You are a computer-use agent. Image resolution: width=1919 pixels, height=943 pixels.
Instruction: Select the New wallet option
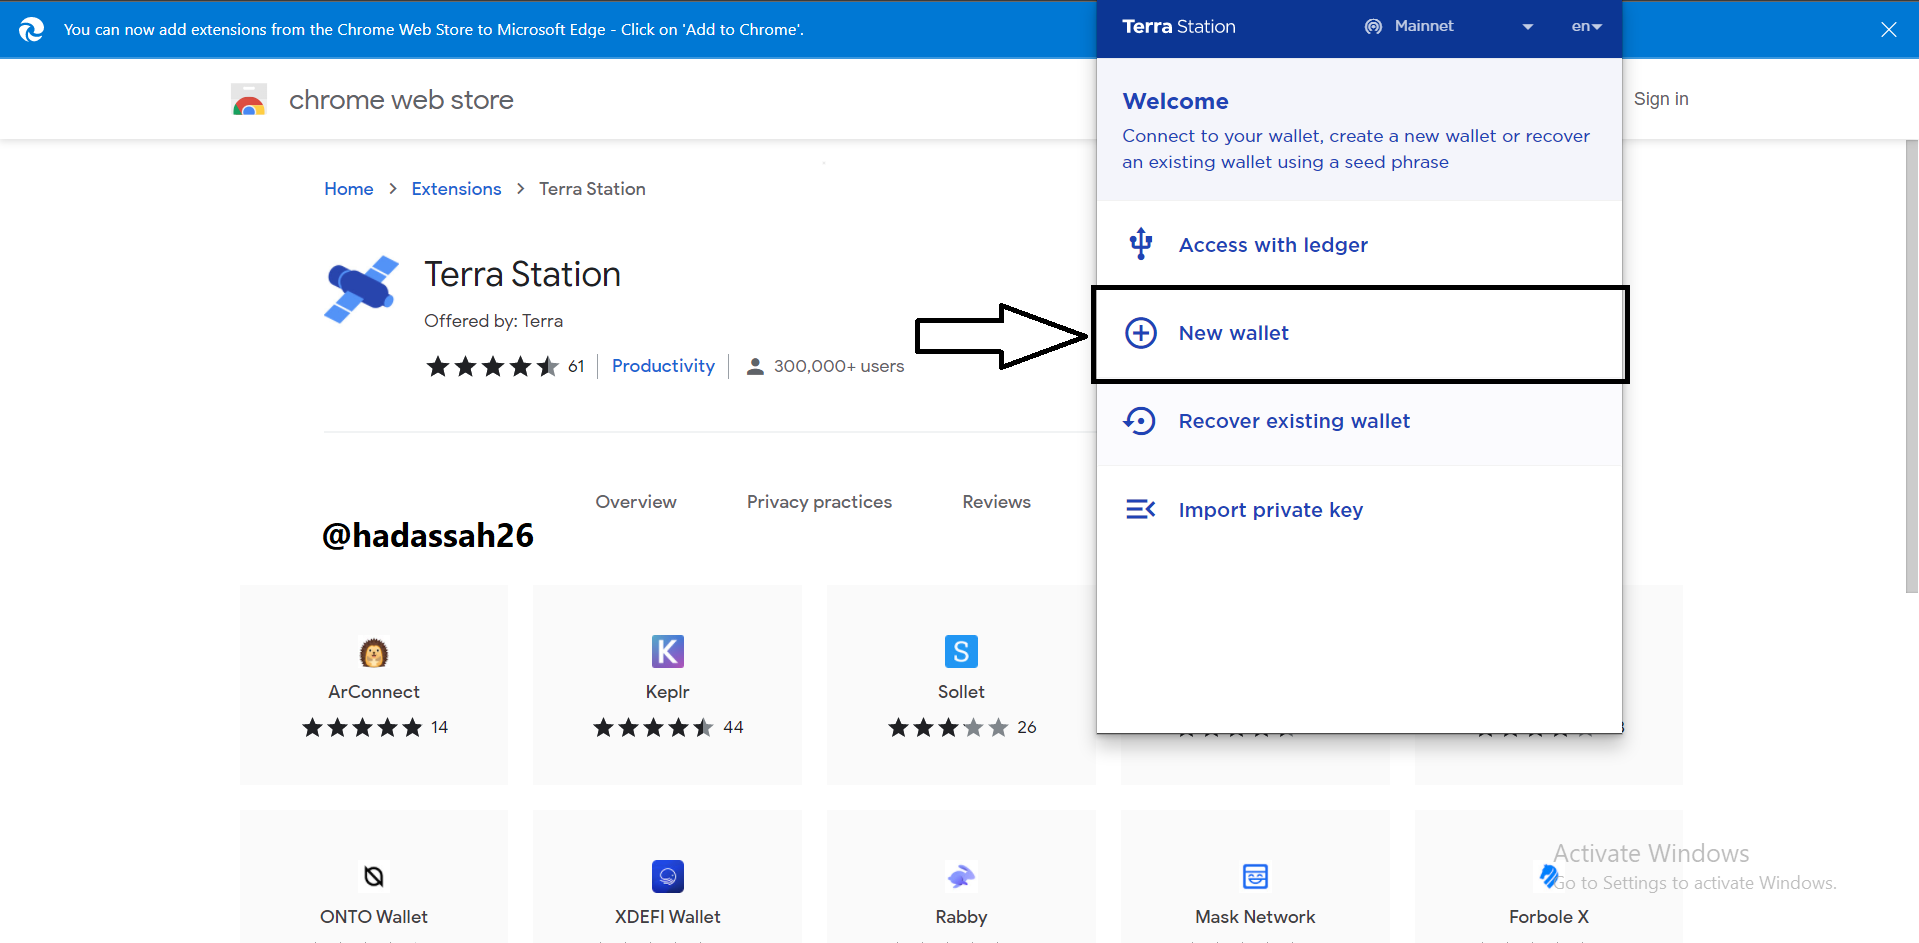click(x=1359, y=334)
